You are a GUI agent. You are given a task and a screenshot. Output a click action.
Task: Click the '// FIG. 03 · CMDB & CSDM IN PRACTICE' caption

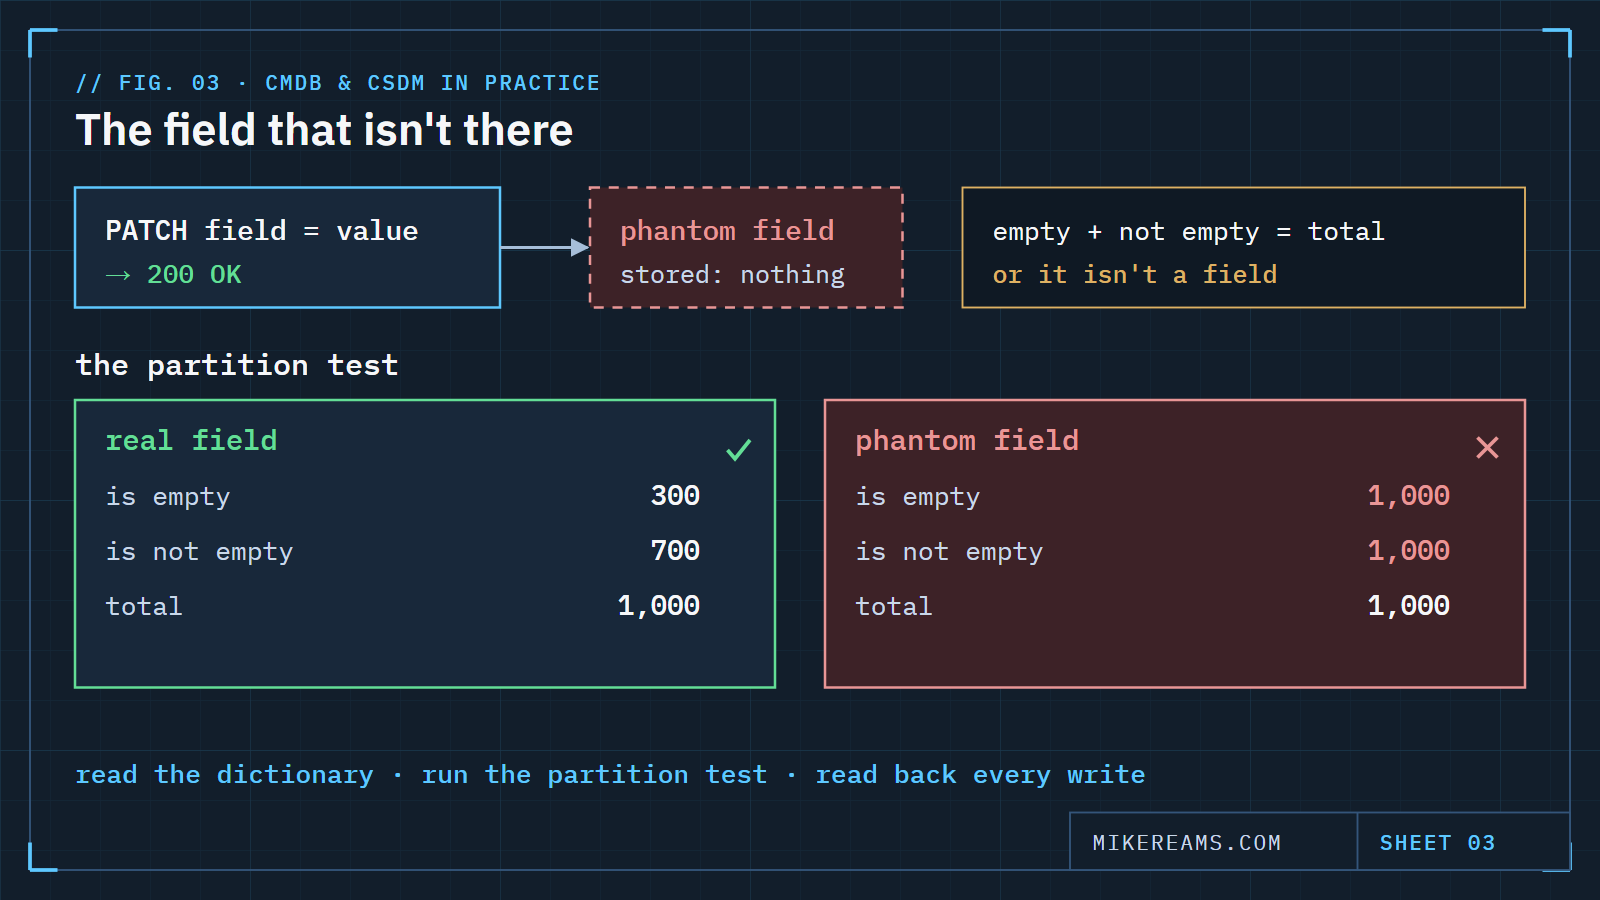[338, 83]
